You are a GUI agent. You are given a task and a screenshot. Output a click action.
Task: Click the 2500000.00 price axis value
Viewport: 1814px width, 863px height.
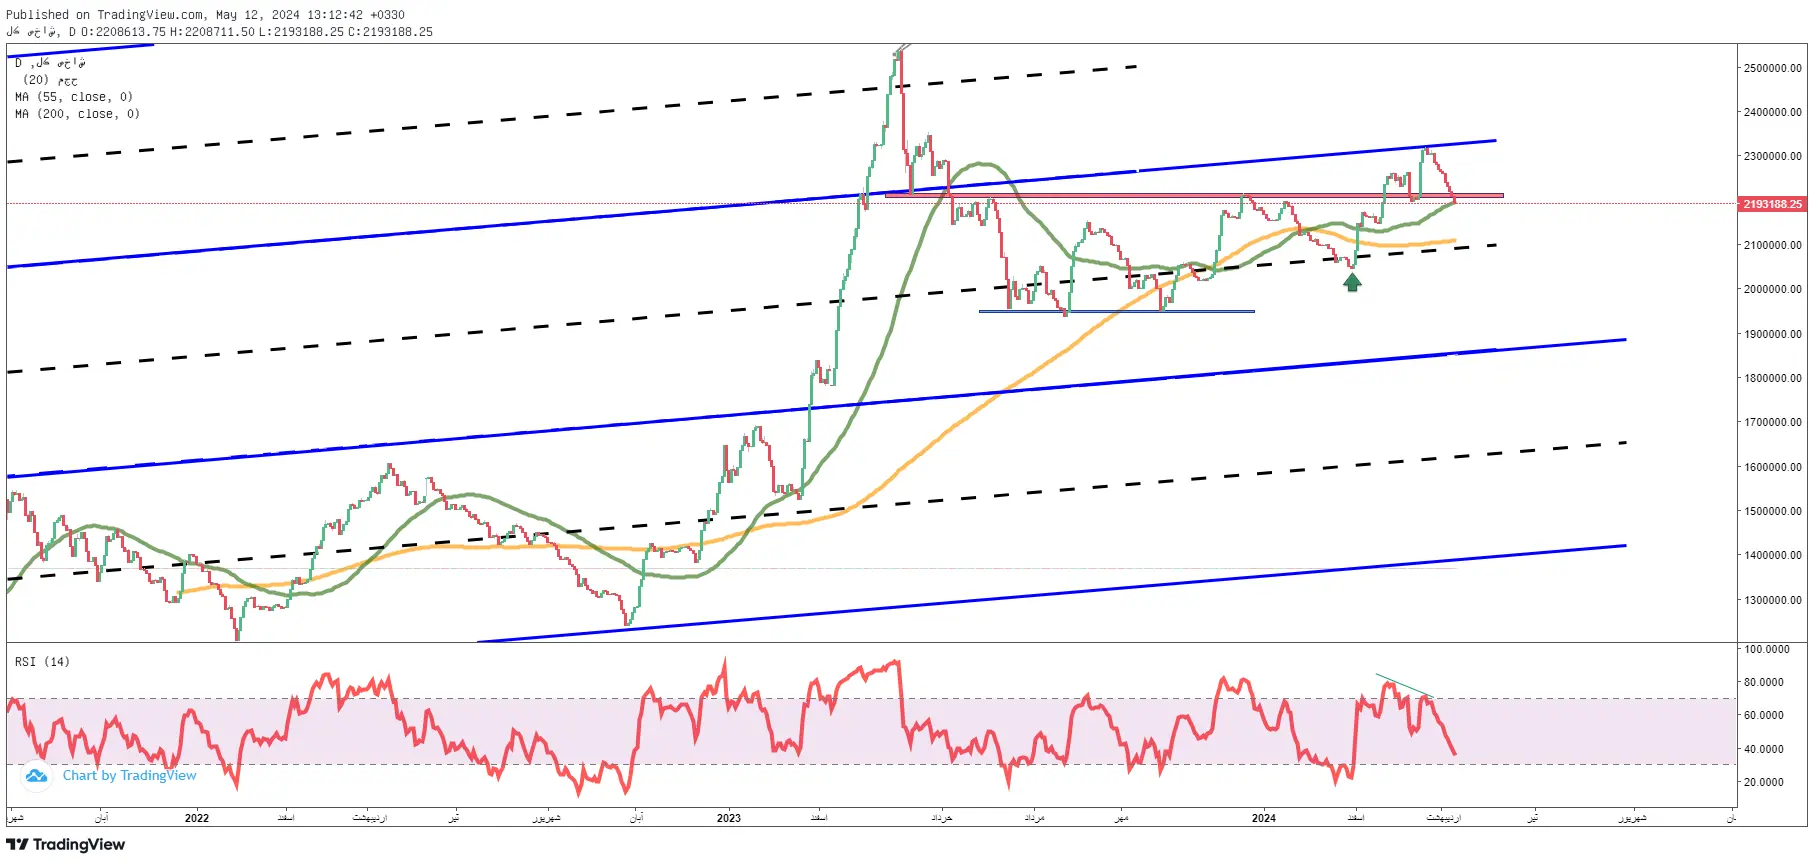coord(1773,68)
